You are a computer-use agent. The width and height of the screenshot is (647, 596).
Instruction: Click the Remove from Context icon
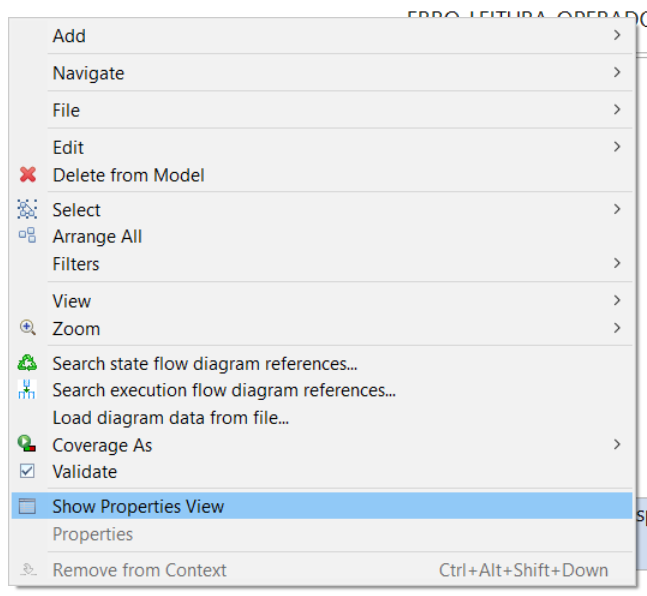tap(28, 571)
